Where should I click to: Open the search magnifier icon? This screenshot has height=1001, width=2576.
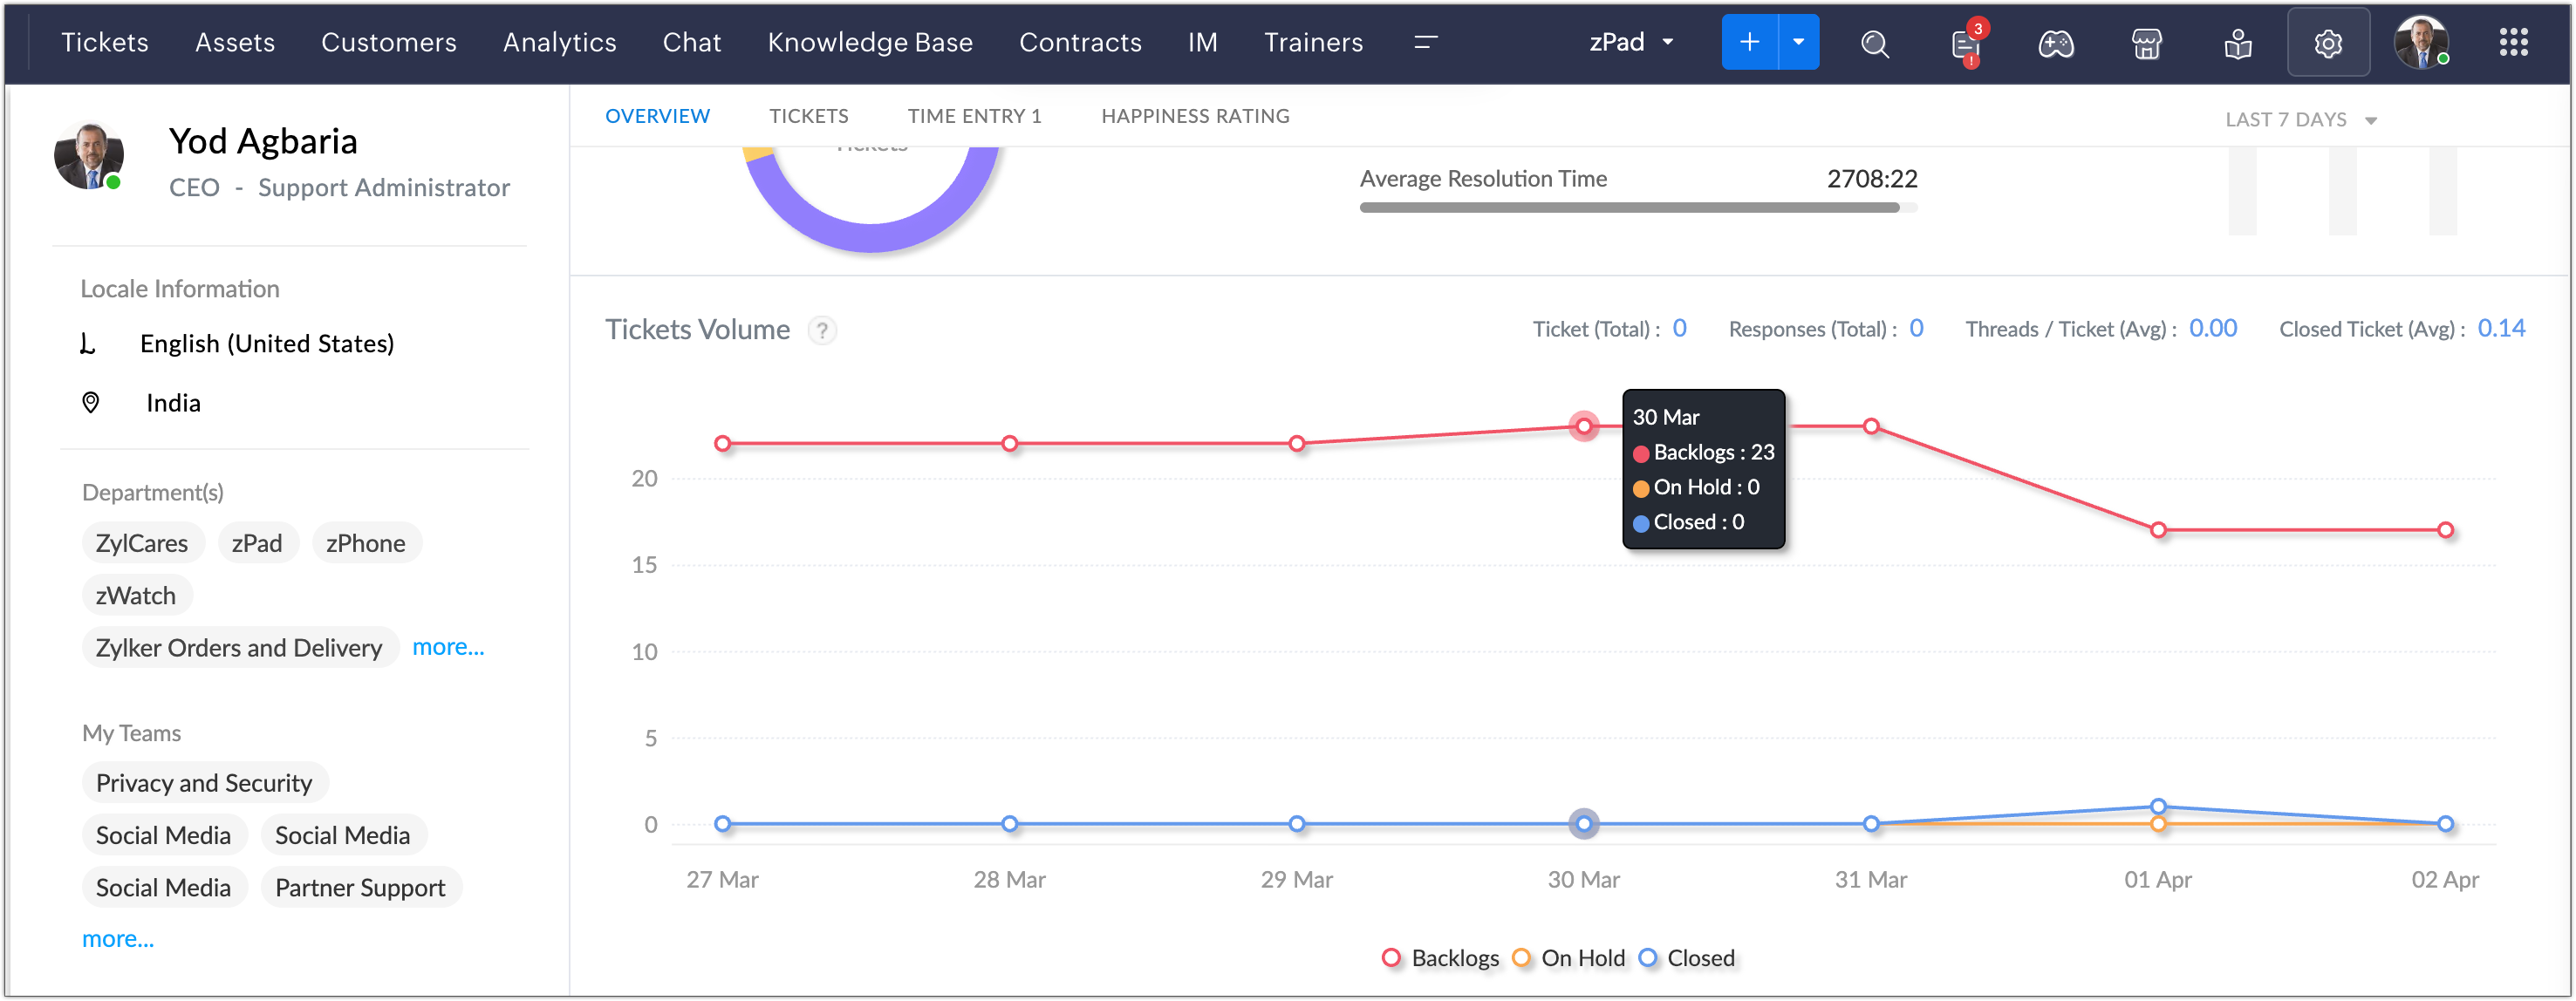pyautogui.click(x=1874, y=43)
